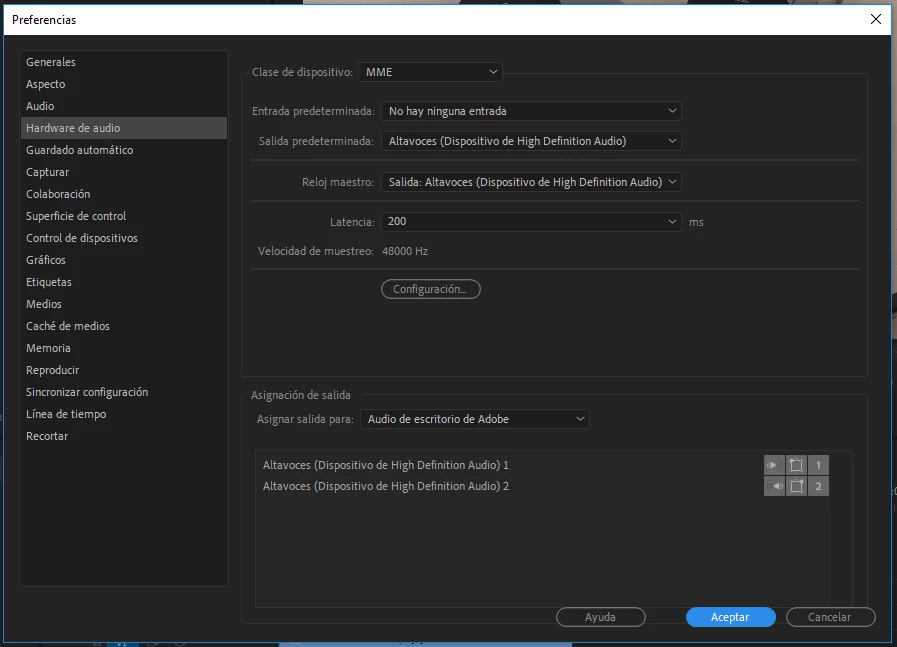Confirm with the Aceptar button
Viewport: 897px width, 647px height.
731,617
